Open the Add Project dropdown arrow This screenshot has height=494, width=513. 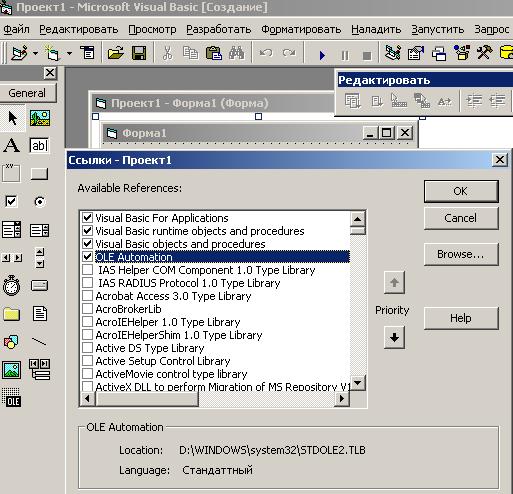[x=35, y=53]
